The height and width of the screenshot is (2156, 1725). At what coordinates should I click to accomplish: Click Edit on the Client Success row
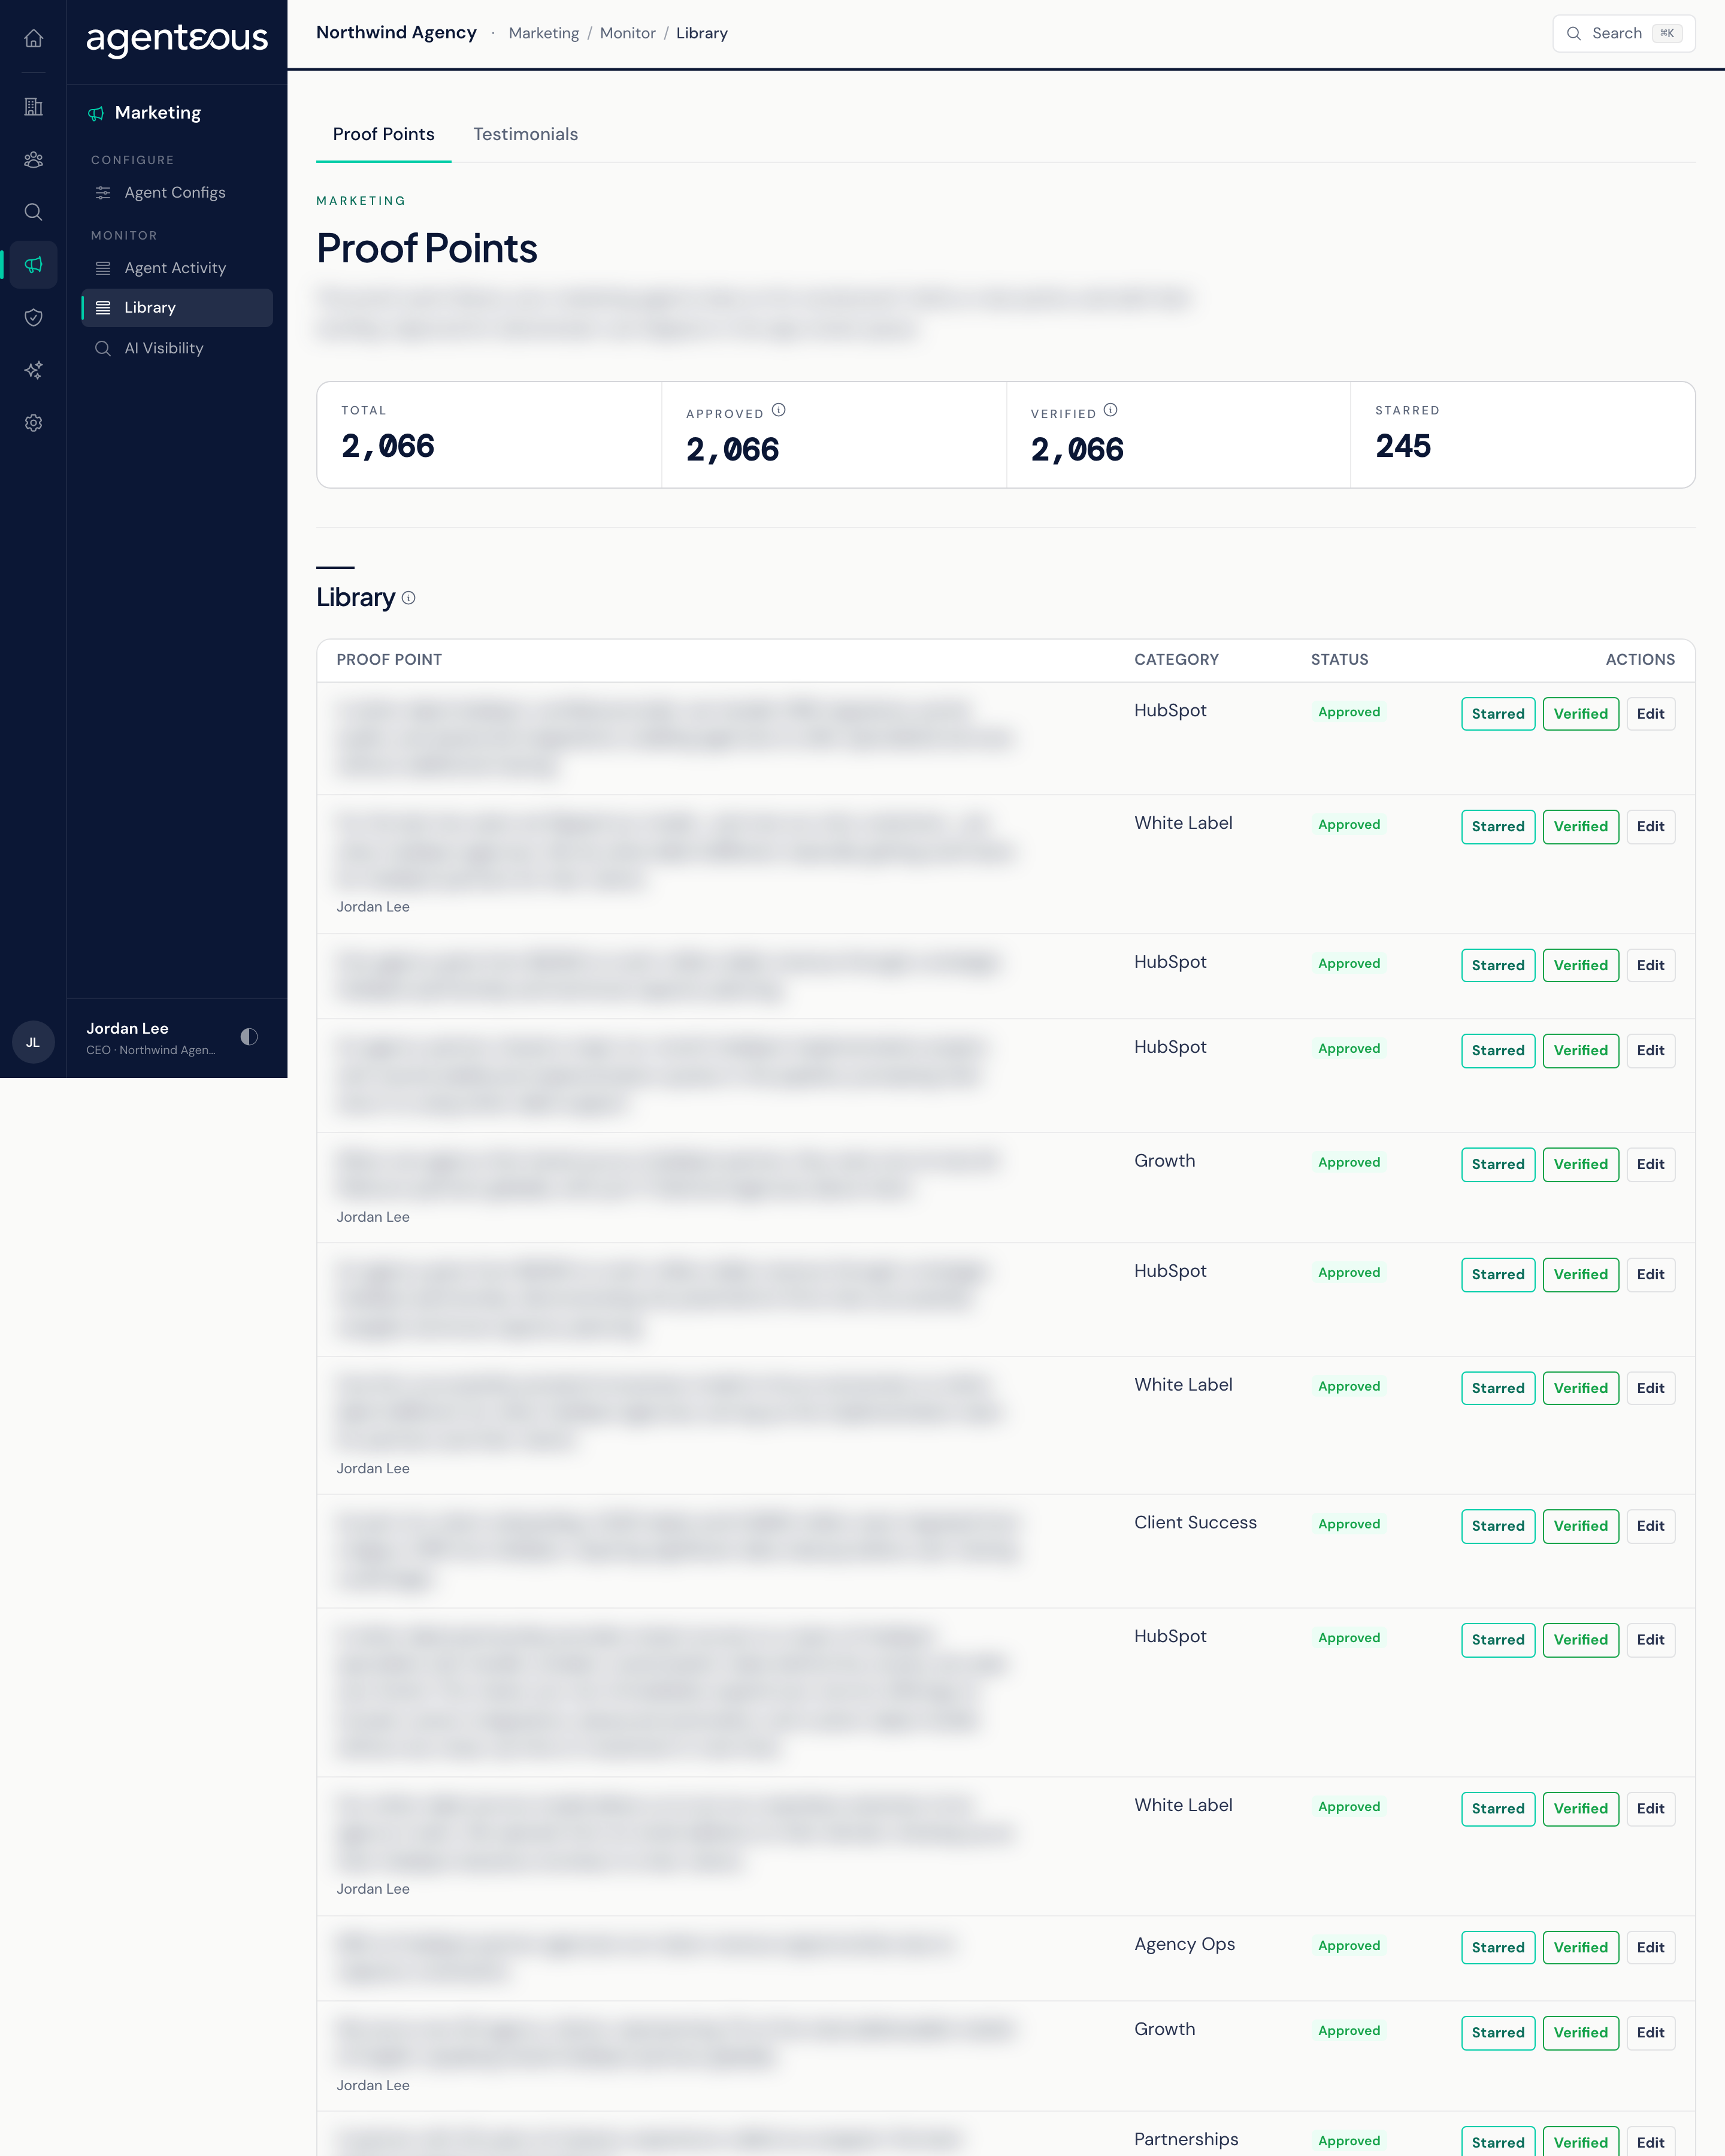click(1651, 1526)
